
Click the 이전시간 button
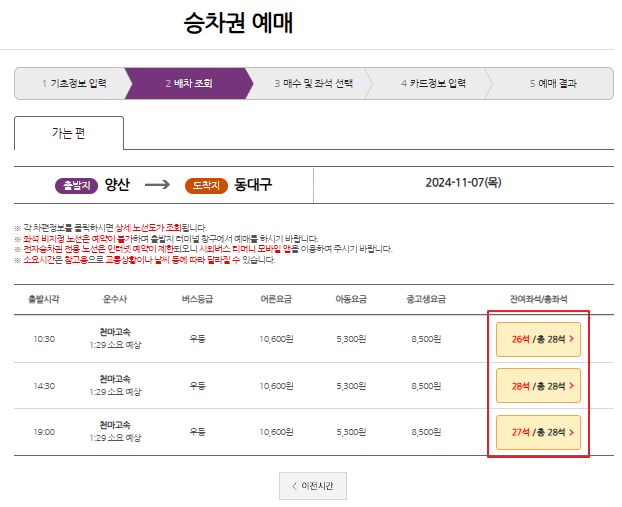(x=313, y=486)
